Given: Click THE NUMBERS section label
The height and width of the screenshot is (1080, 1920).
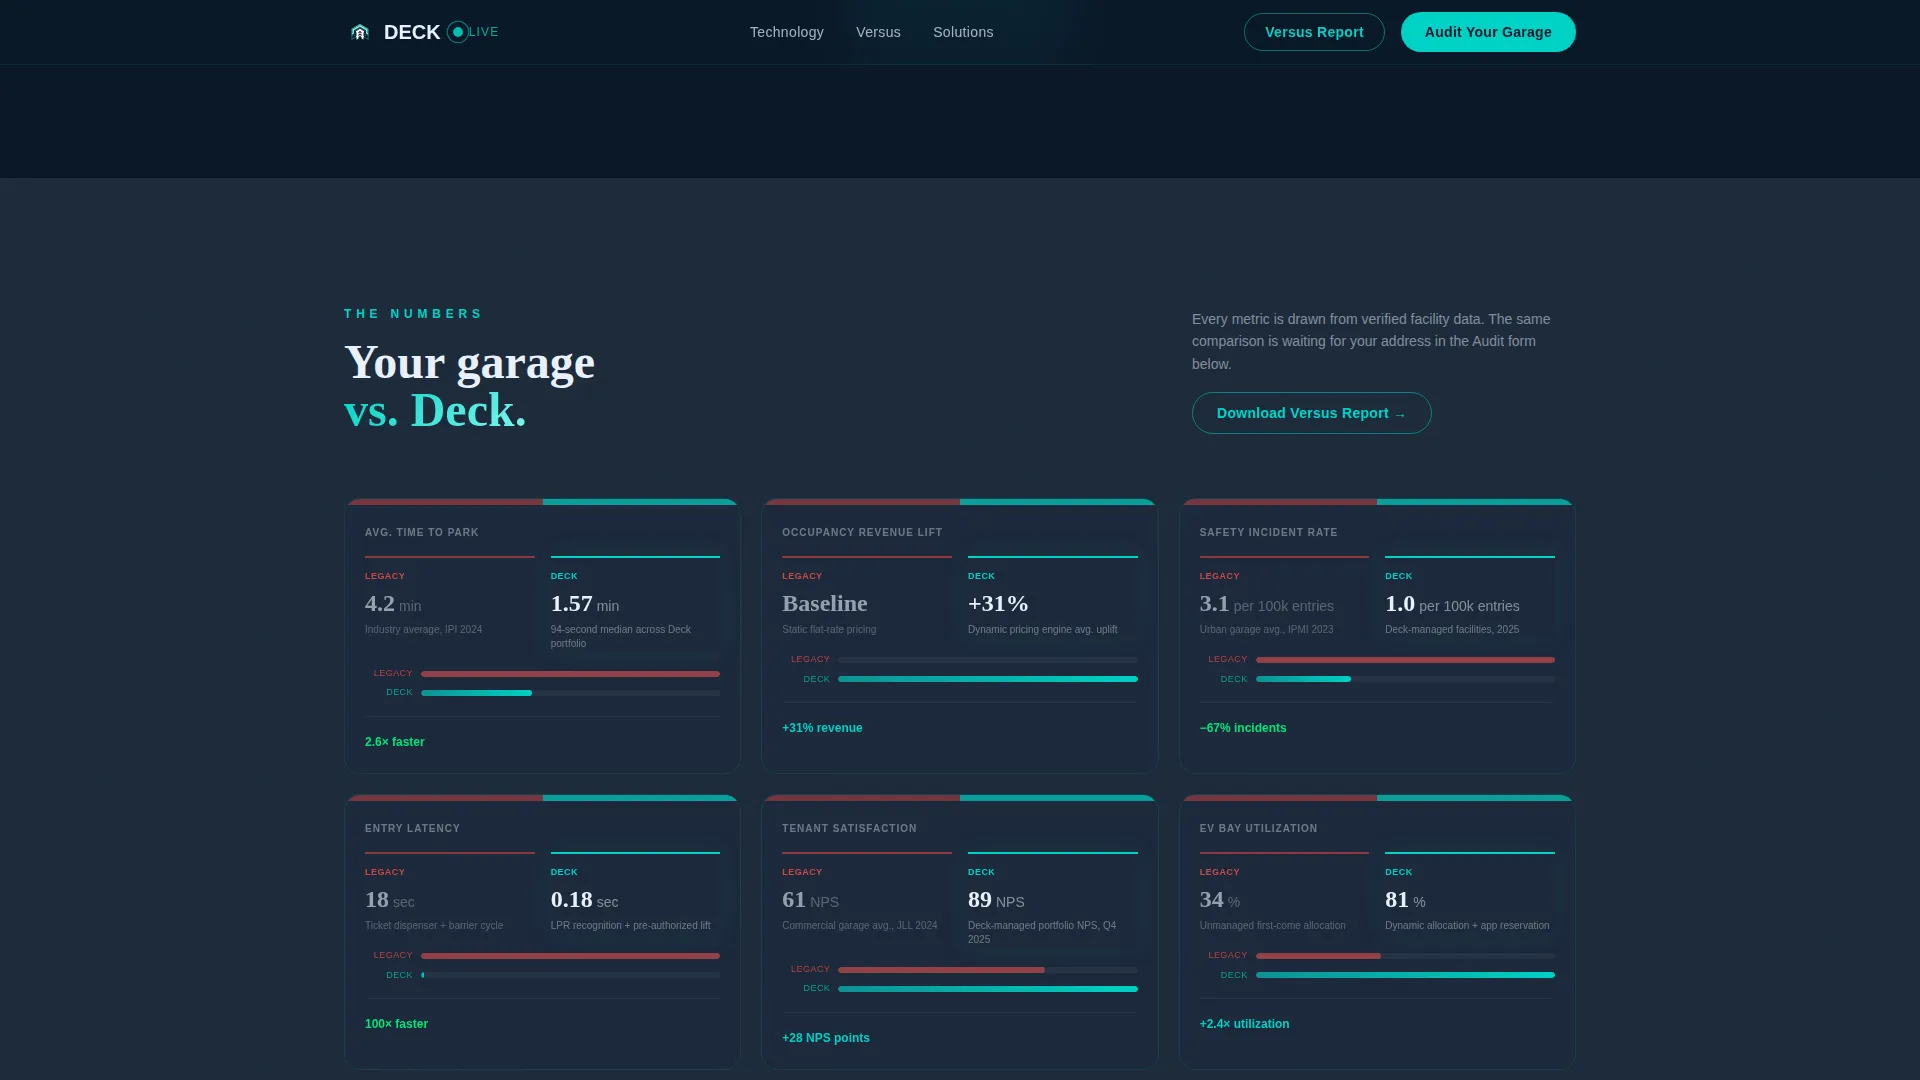Looking at the screenshot, I should (x=413, y=314).
